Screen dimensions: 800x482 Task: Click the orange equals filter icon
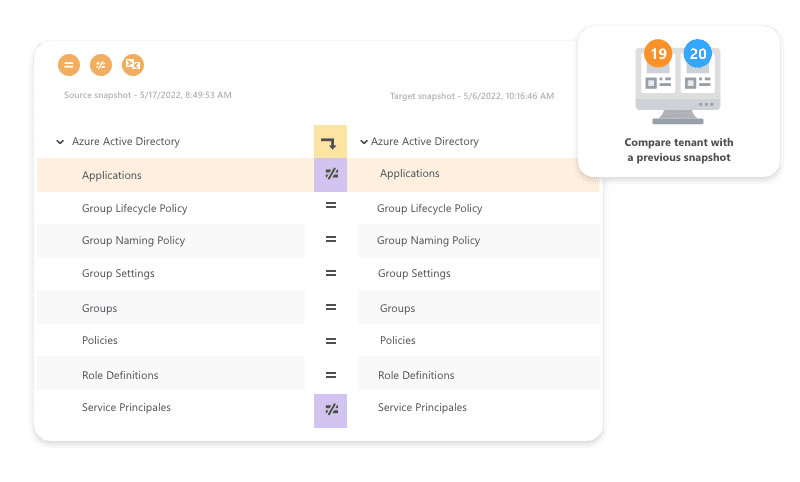click(69, 65)
